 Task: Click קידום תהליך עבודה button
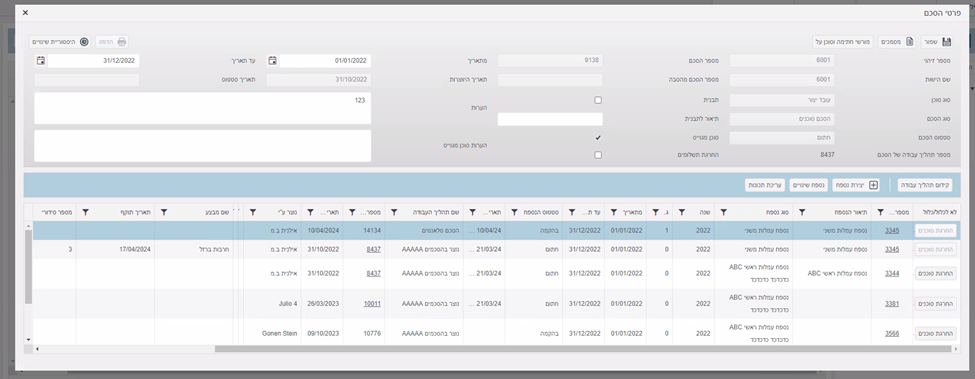coord(925,185)
